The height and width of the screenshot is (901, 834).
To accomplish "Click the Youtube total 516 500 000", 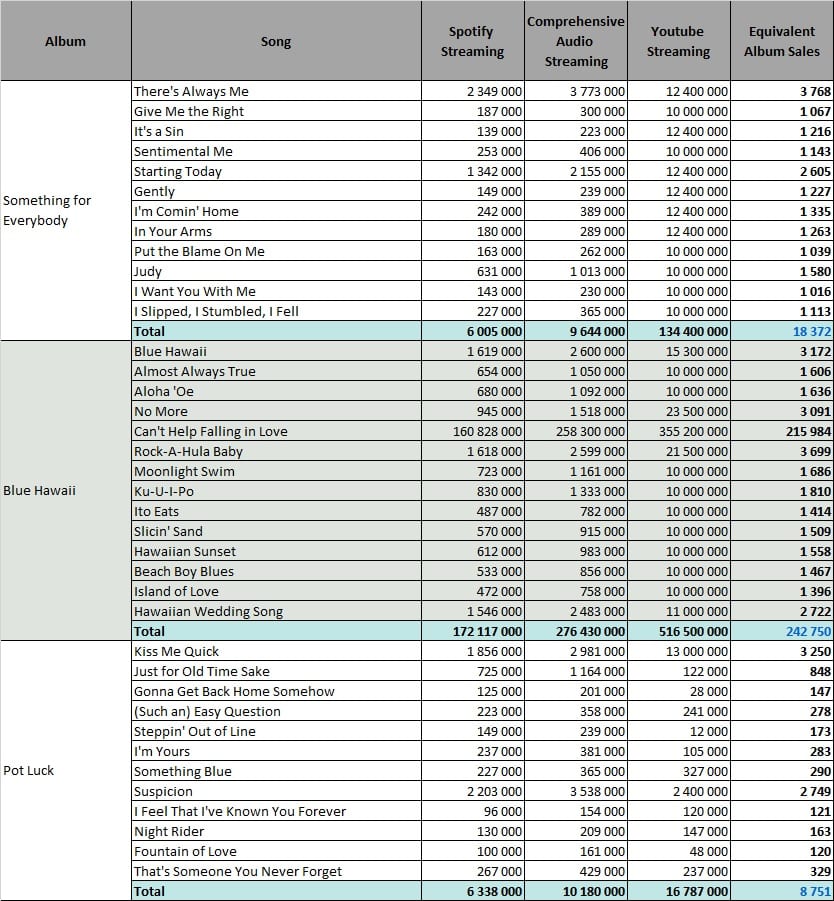I will point(679,631).
